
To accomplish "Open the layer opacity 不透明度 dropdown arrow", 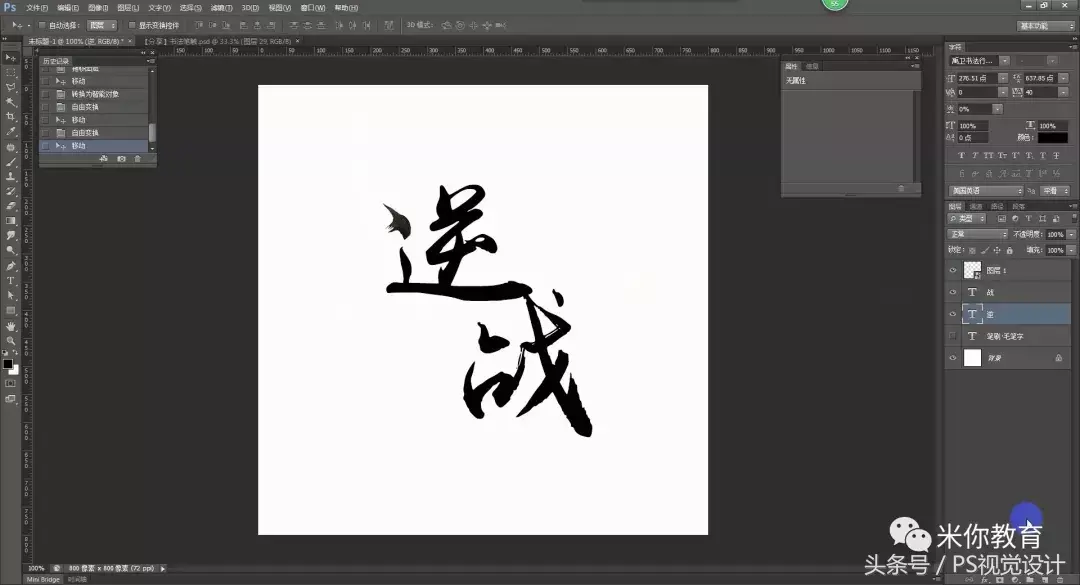I will [1071, 234].
